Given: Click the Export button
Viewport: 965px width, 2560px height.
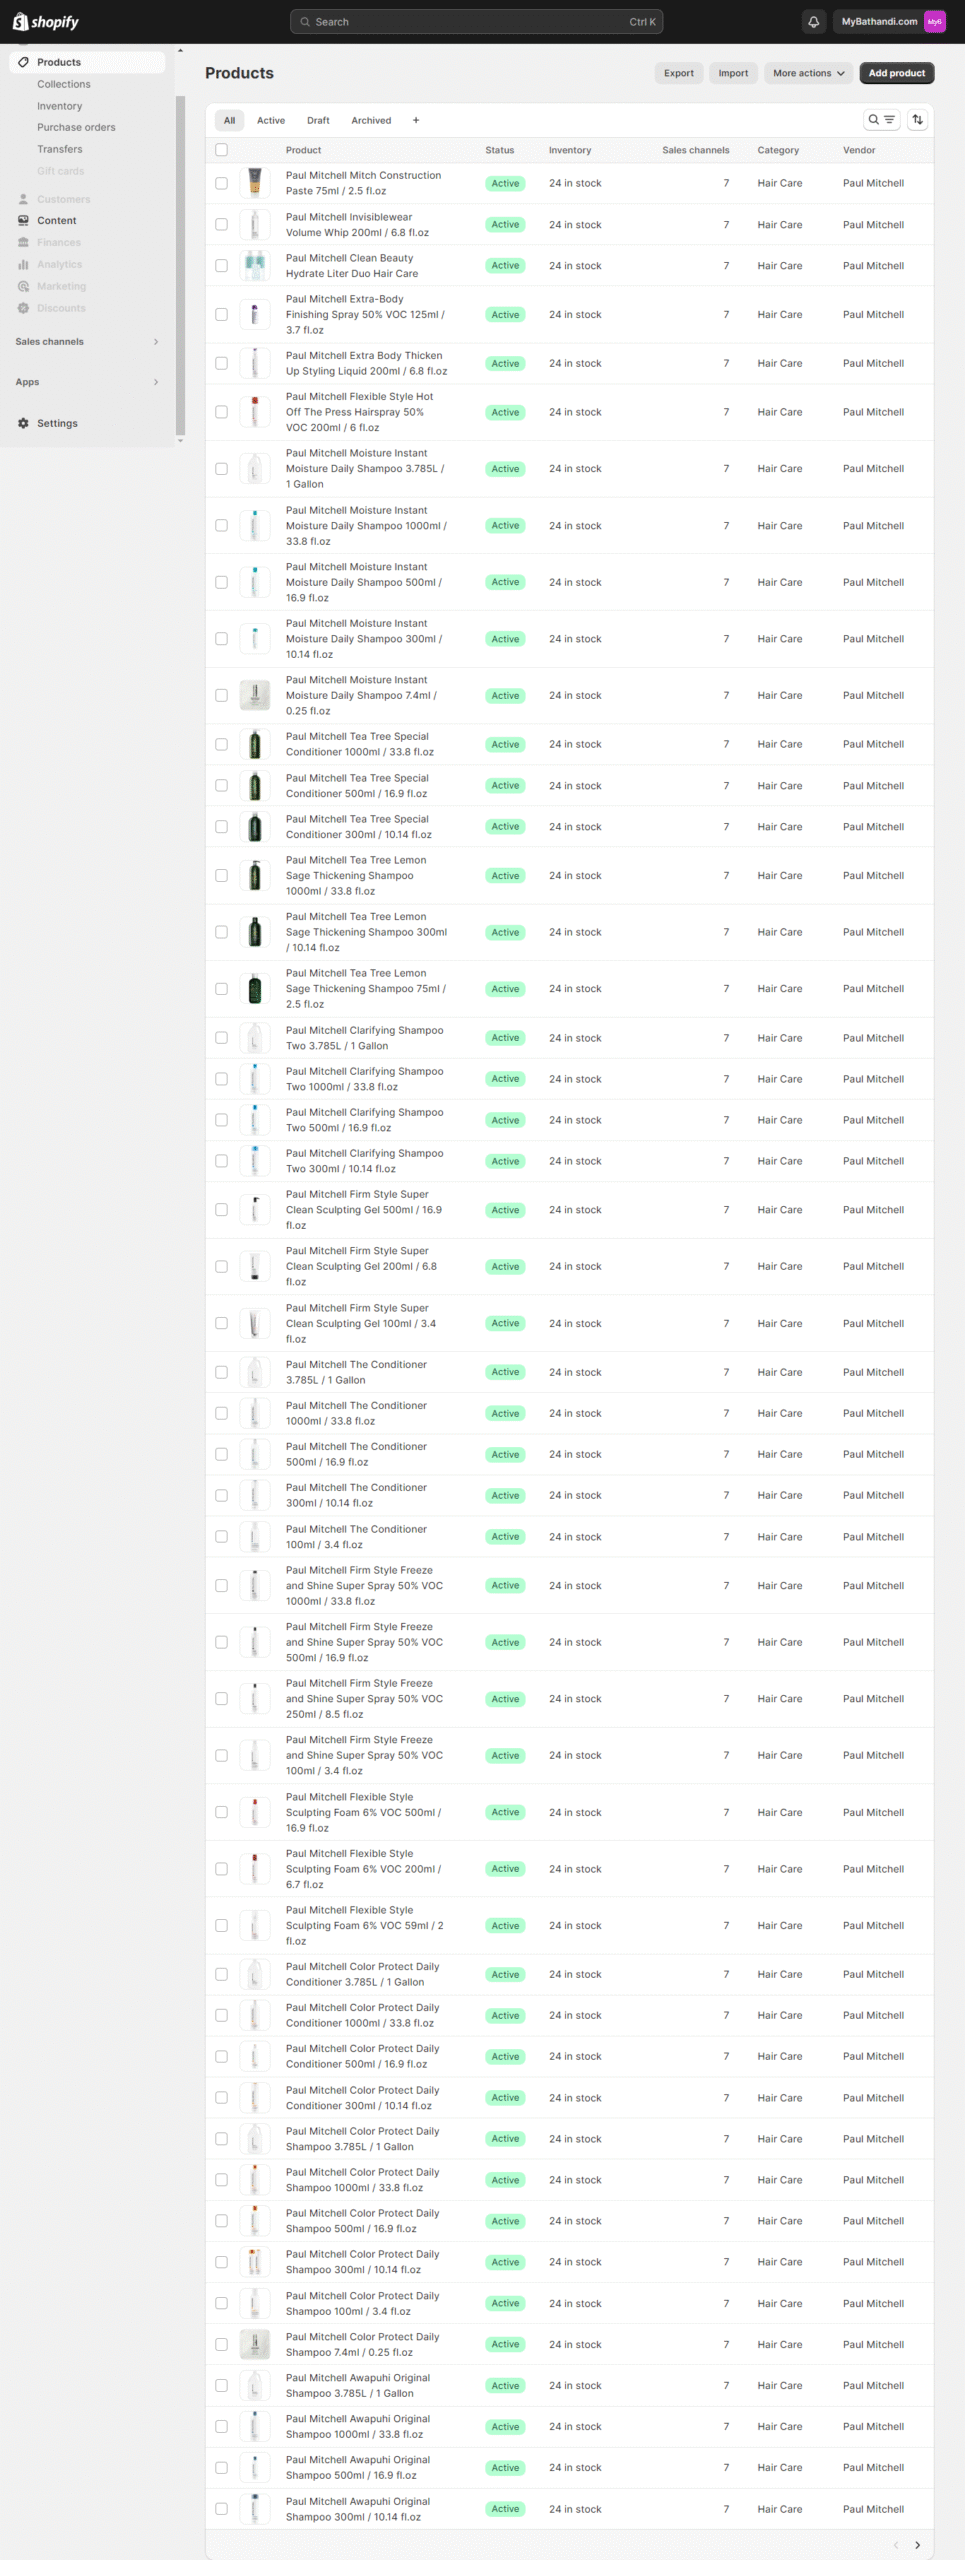Looking at the screenshot, I should click(x=678, y=73).
